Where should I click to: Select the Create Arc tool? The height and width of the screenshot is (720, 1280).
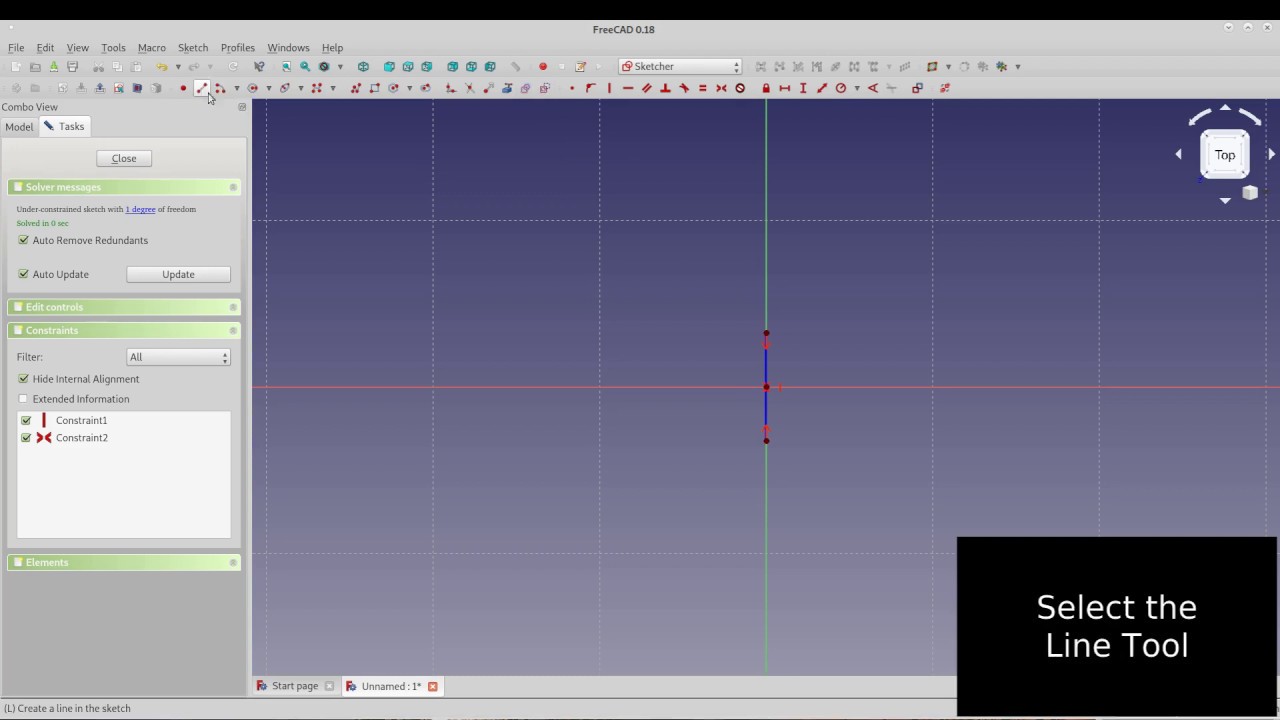(220, 88)
